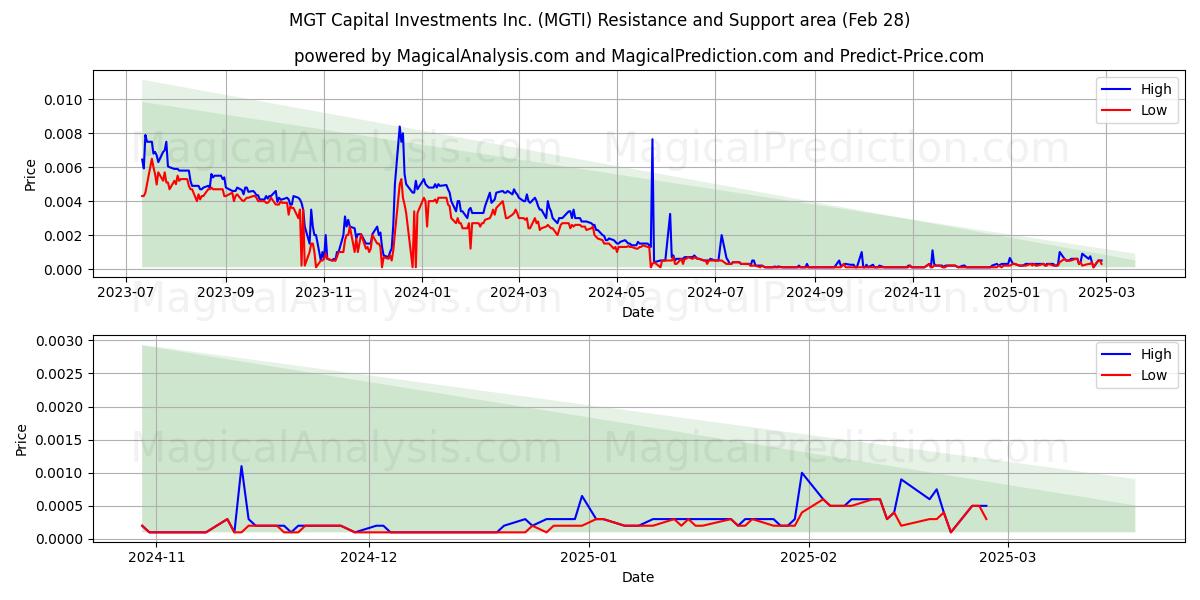Click the upper chart 2025-01 tick label
The width and height of the screenshot is (1200, 600).
click(x=1013, y=292)
